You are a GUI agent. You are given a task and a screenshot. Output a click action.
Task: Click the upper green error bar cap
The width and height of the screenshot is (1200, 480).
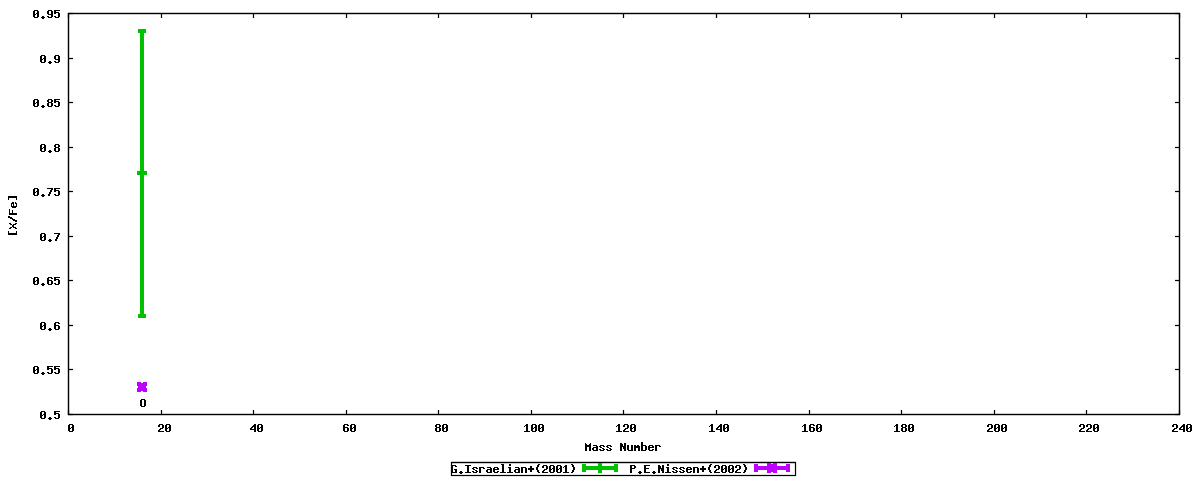(x=142, y=31)
